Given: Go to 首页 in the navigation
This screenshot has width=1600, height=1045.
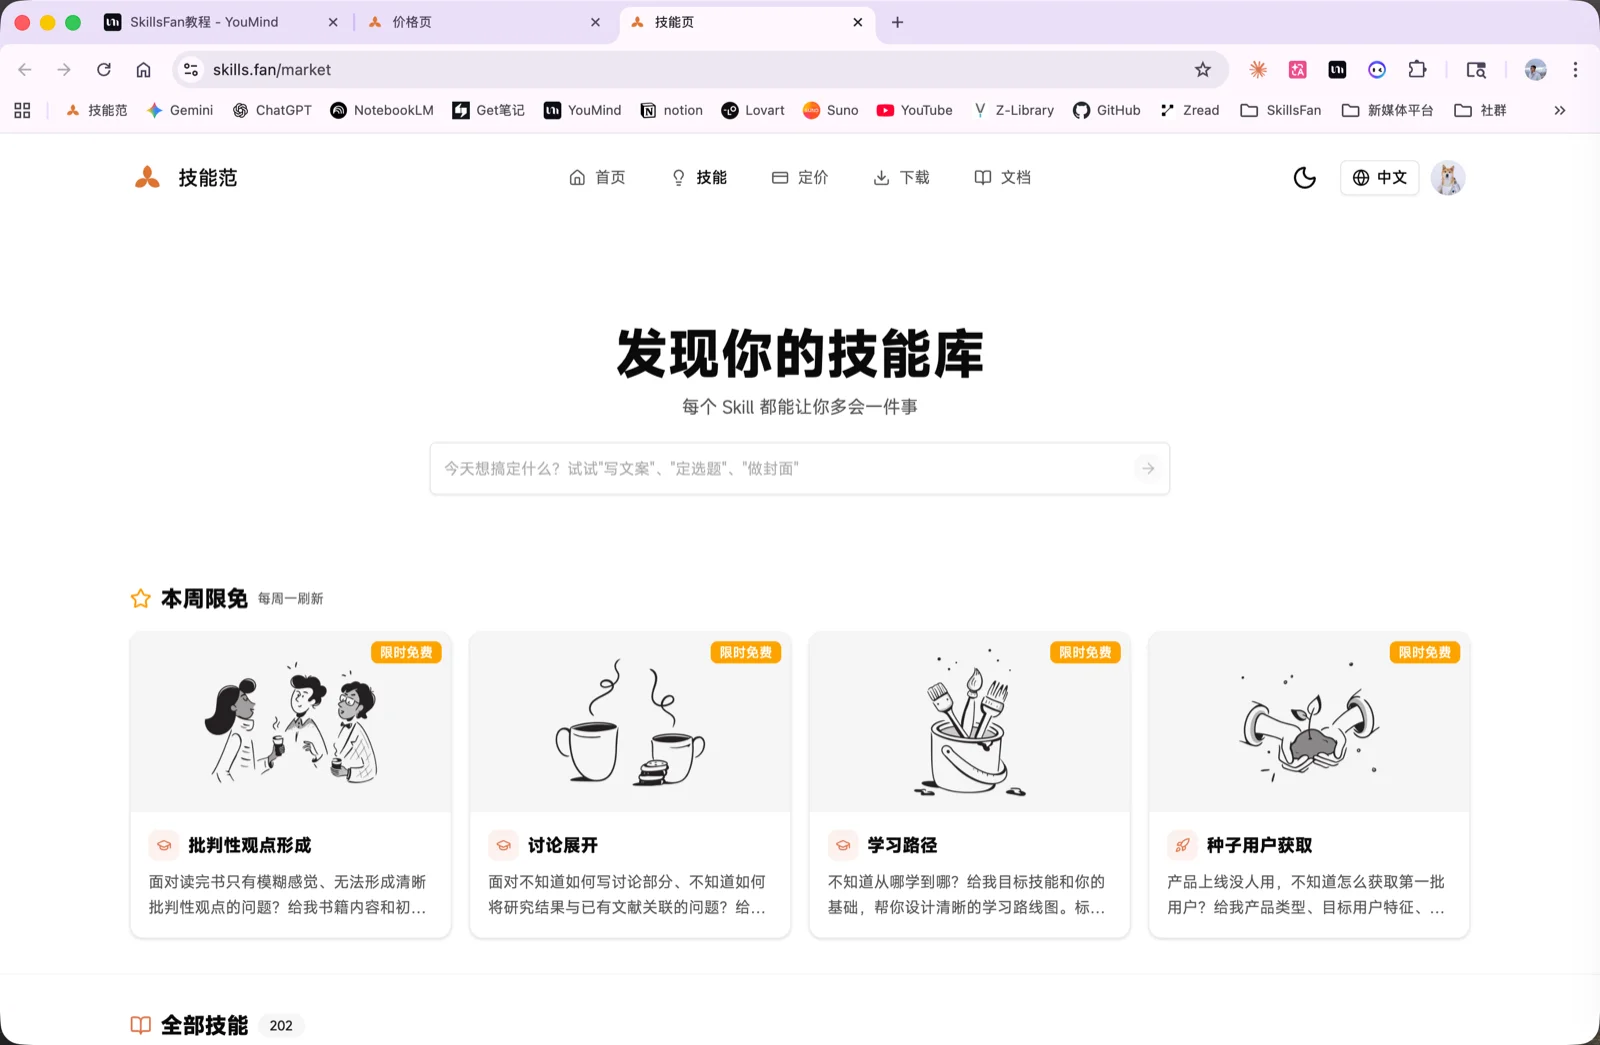Looking at the screenshot, I should [x=597, y=178].
